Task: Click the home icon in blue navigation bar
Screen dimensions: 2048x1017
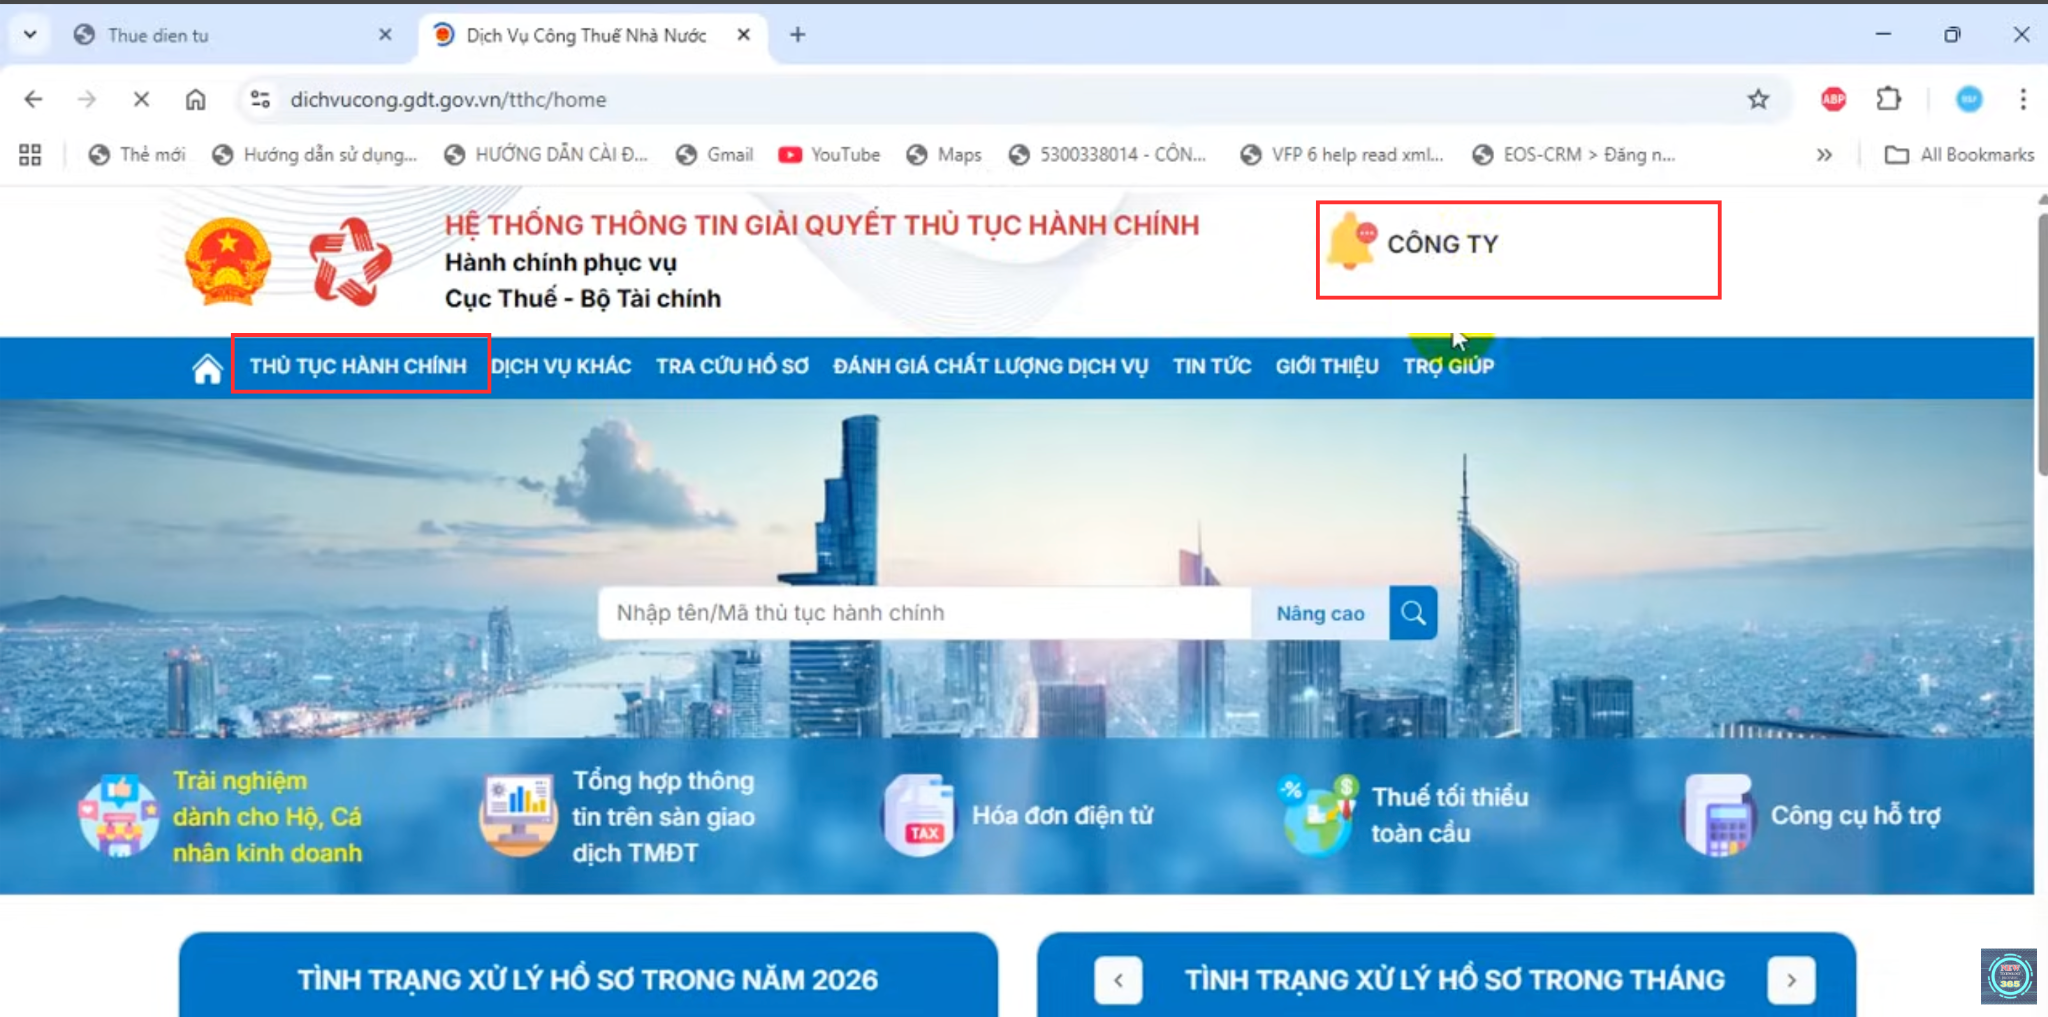Action: click(207, 368)
